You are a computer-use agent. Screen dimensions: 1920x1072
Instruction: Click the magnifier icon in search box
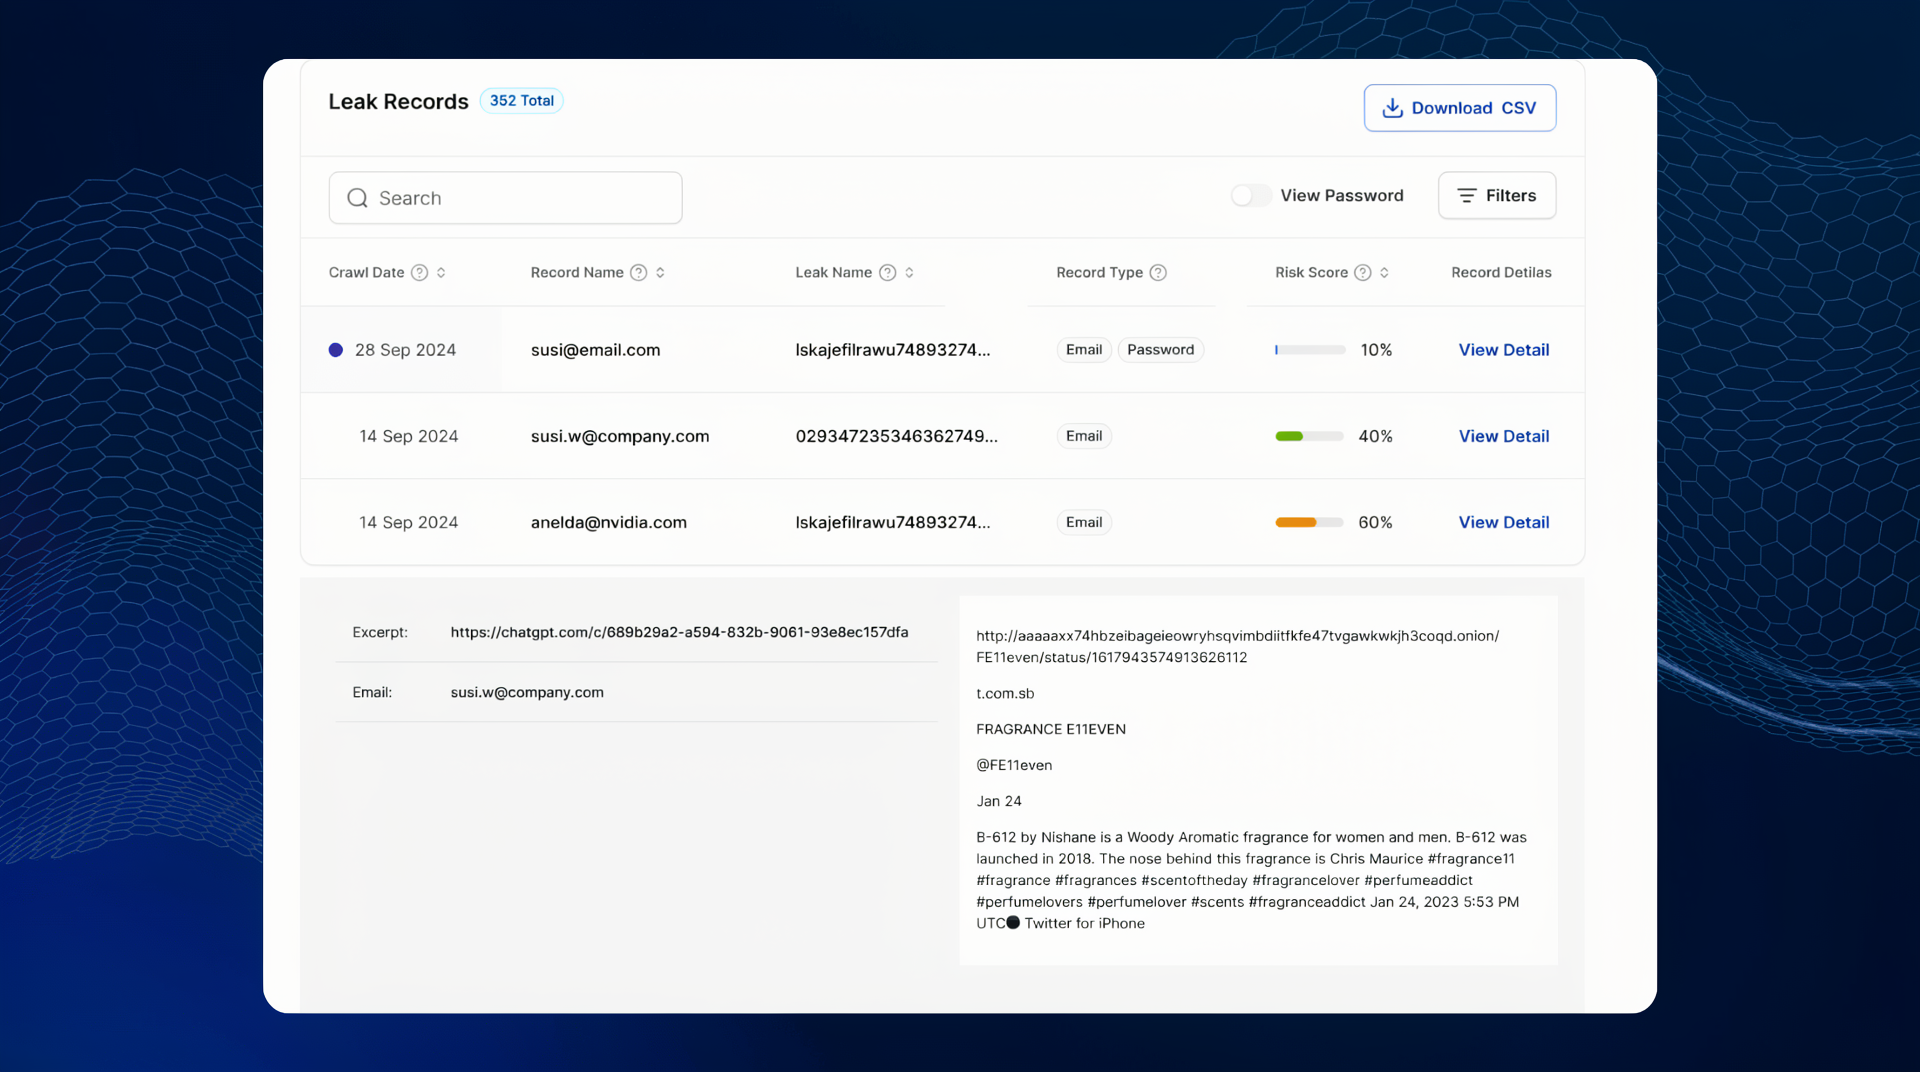coord(357,198)
